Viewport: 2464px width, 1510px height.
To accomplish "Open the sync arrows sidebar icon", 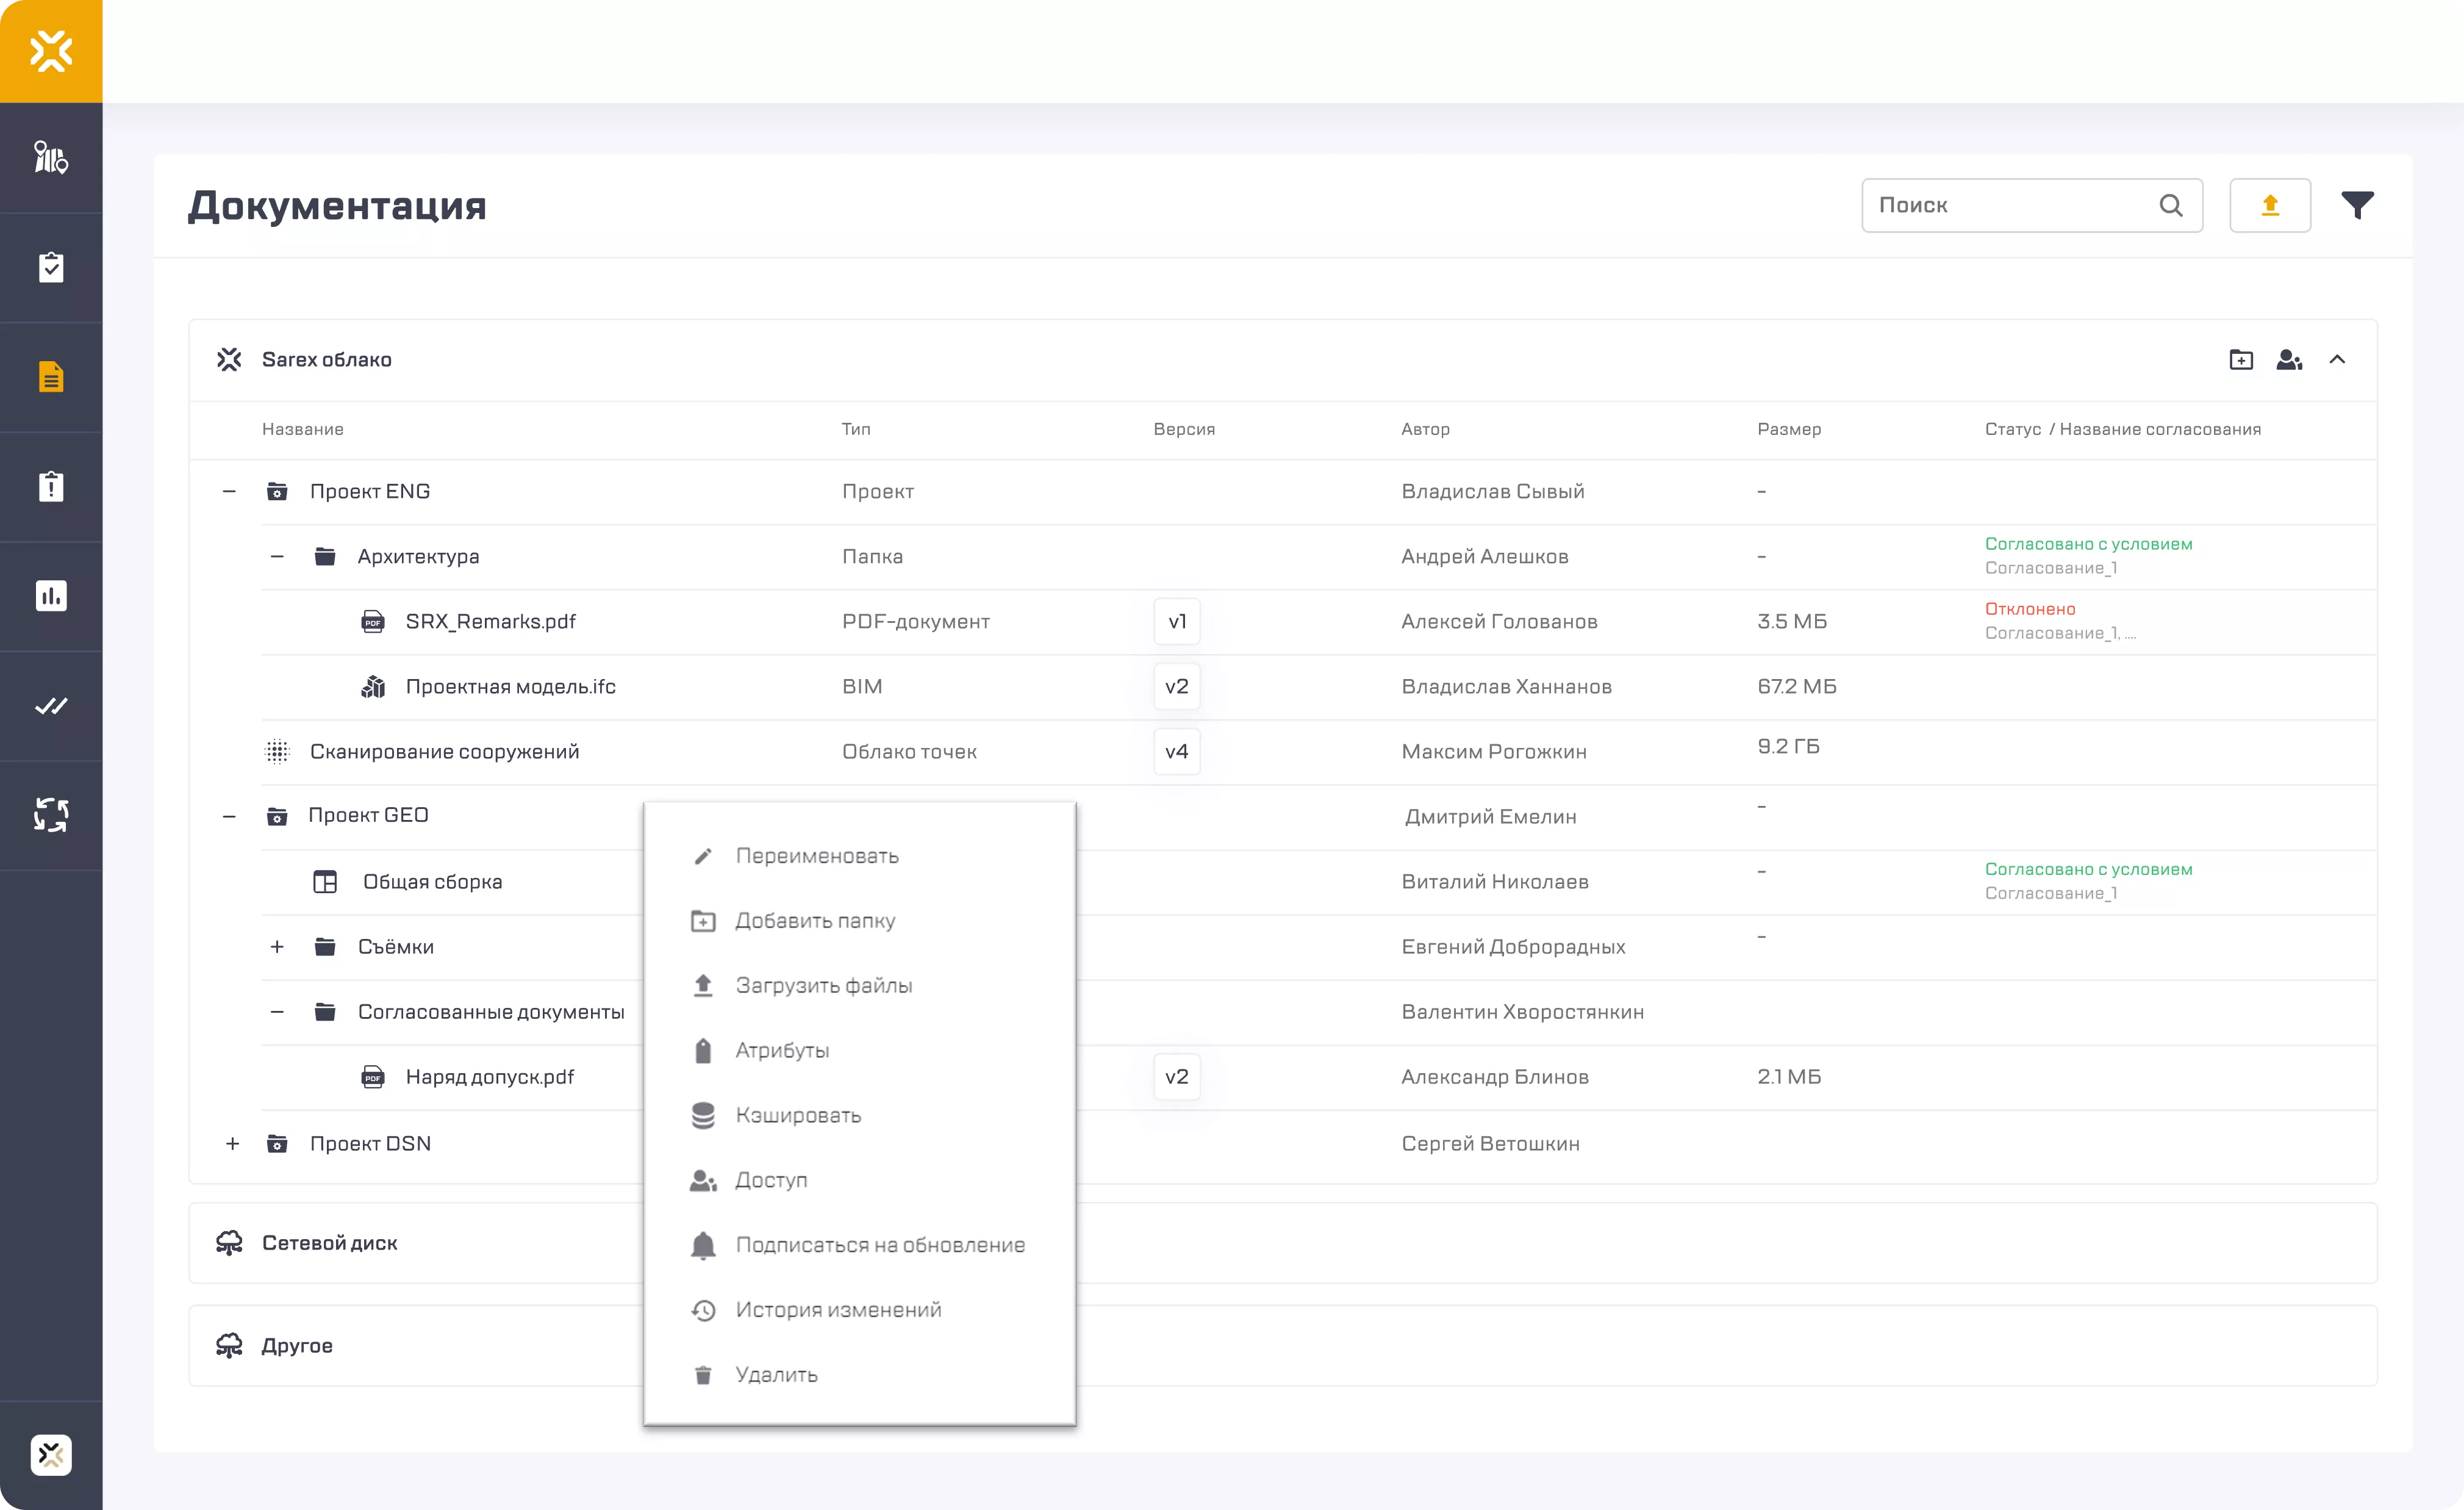I will click(51, 815).
